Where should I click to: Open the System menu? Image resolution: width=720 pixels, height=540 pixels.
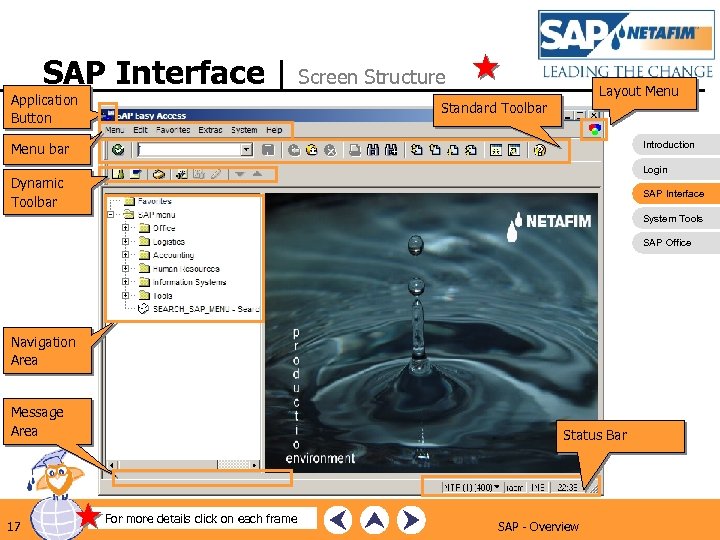pyautogui.click(x=244, y=130)
